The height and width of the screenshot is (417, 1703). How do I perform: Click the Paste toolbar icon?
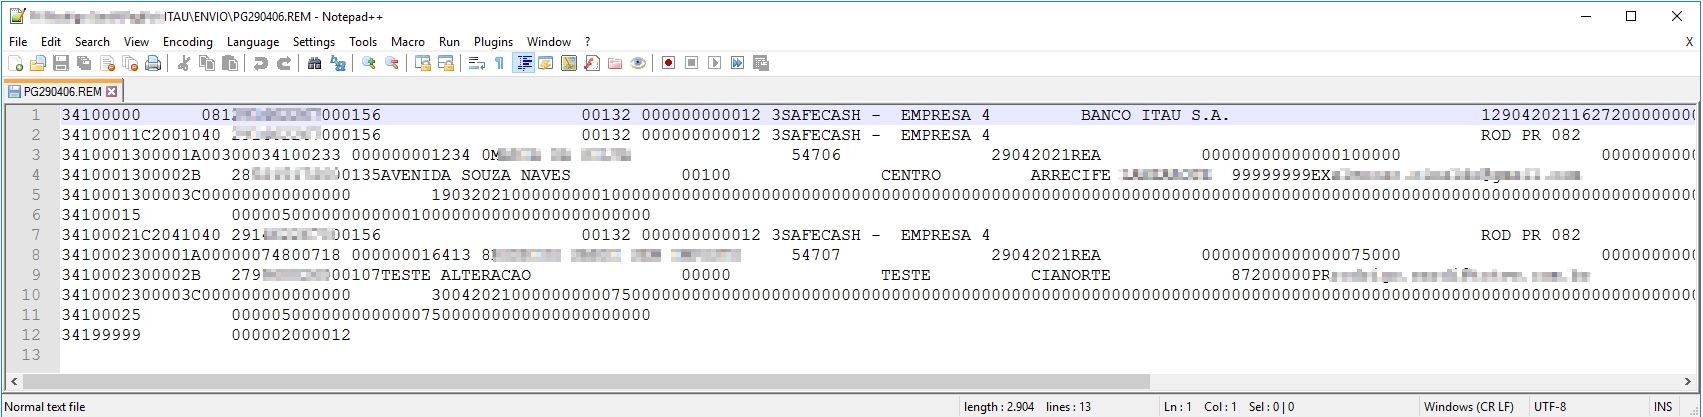click(230, 63)
